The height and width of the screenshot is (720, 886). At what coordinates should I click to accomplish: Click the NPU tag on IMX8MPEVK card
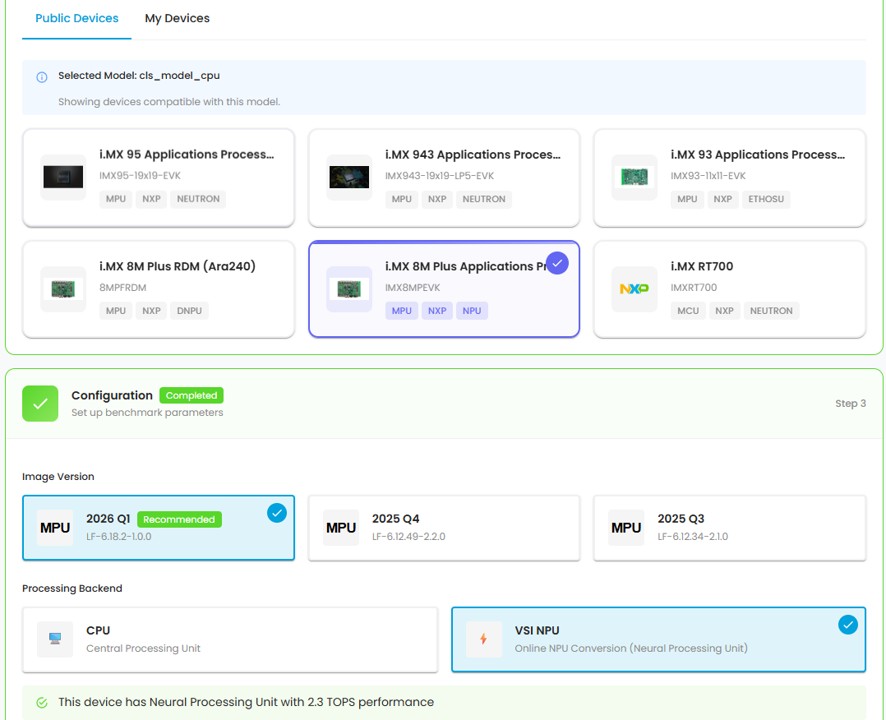click(x=472, y=311)
